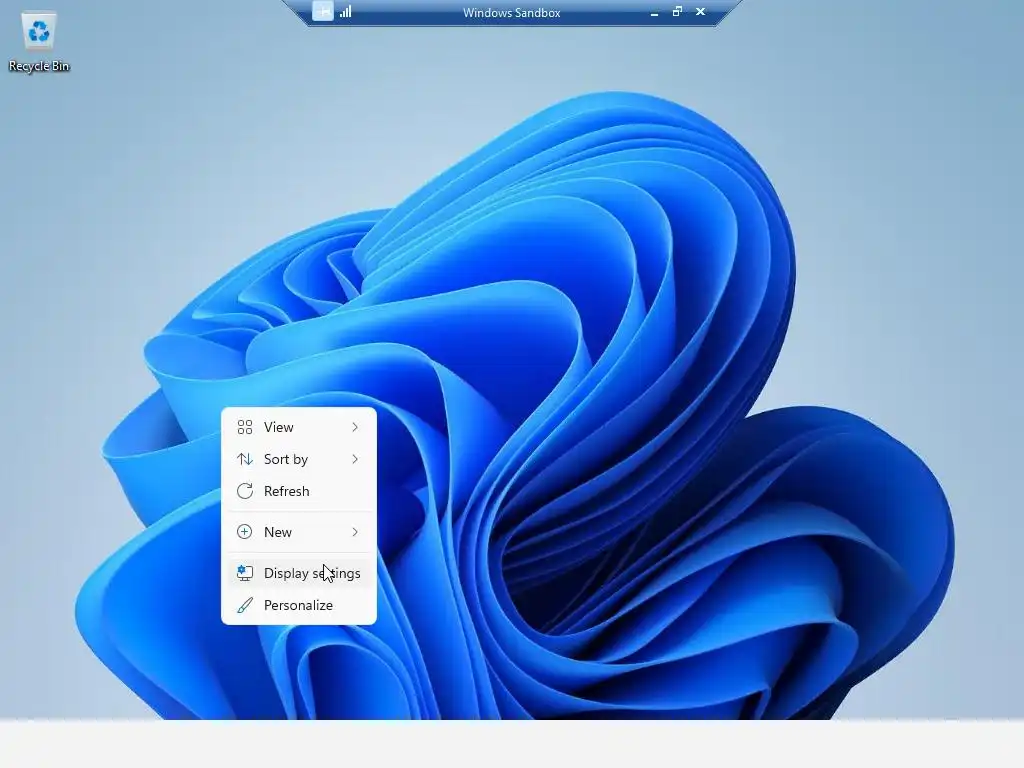Close the Windows Sandbox connection bar

(x=700, y=12)
